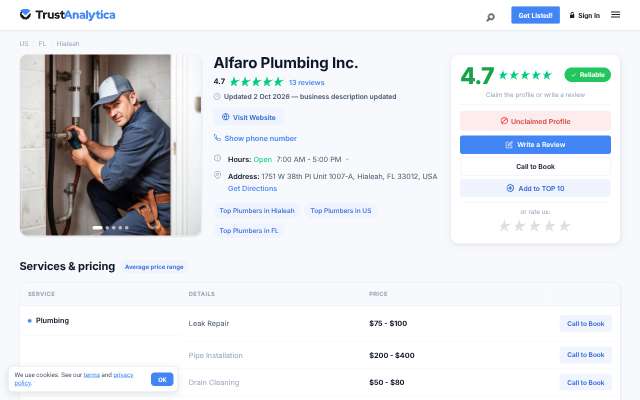Screen dimensions: 640x400
Task: Rate with the fourth gray star
Action: [x=550, y=226]
